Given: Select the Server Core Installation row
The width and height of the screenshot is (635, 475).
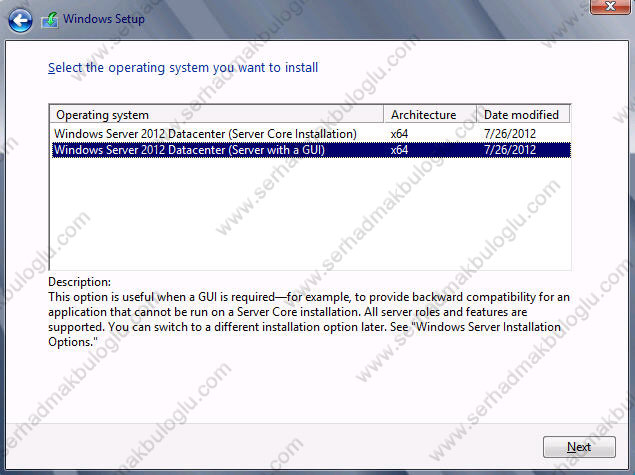Looking at the screenshot, I should point(311,134).
